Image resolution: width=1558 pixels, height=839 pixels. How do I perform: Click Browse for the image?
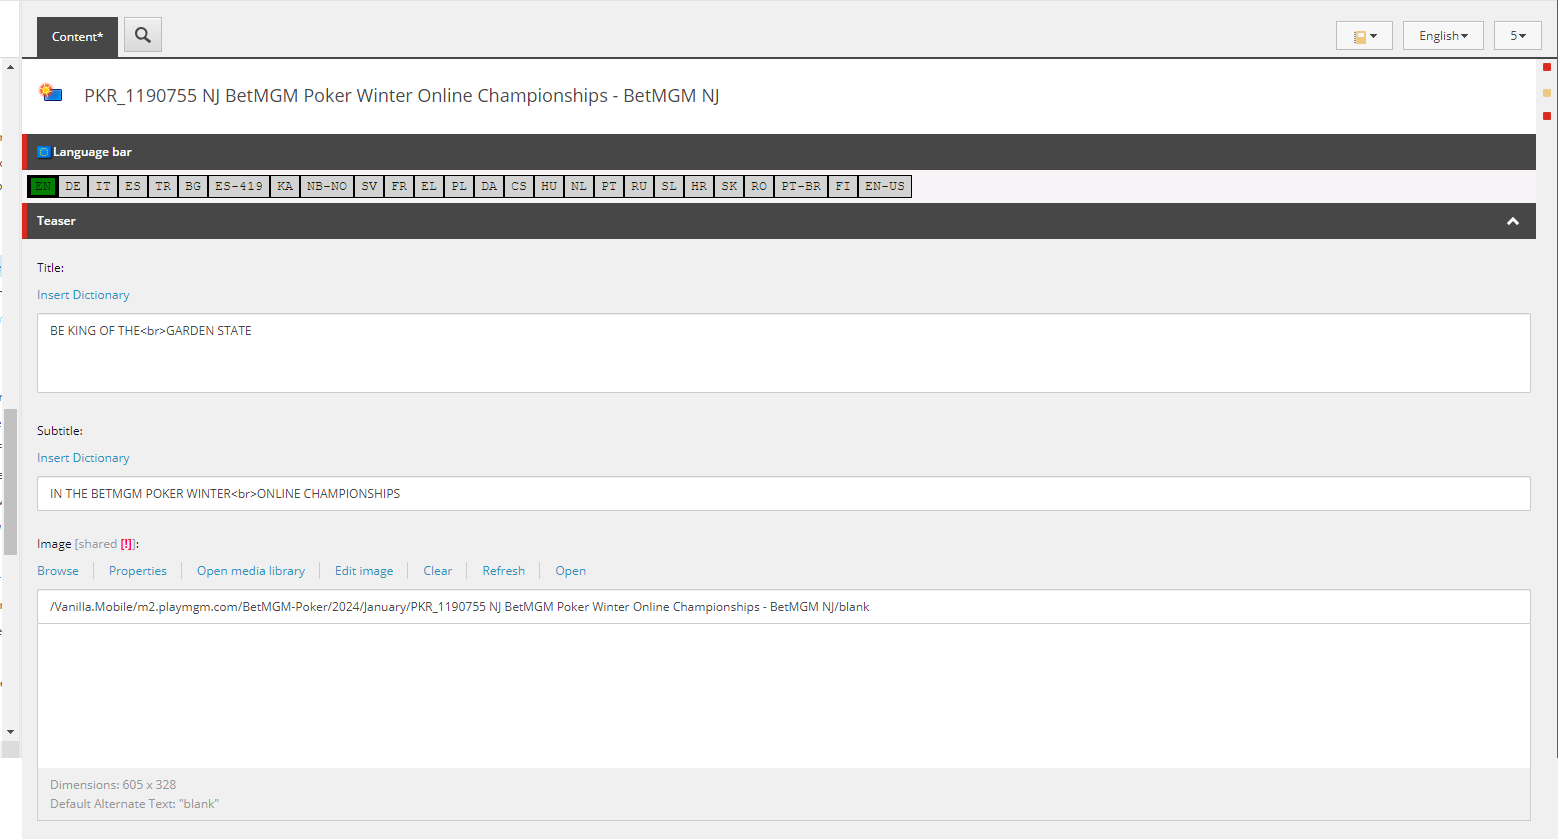tap(58, 571)
